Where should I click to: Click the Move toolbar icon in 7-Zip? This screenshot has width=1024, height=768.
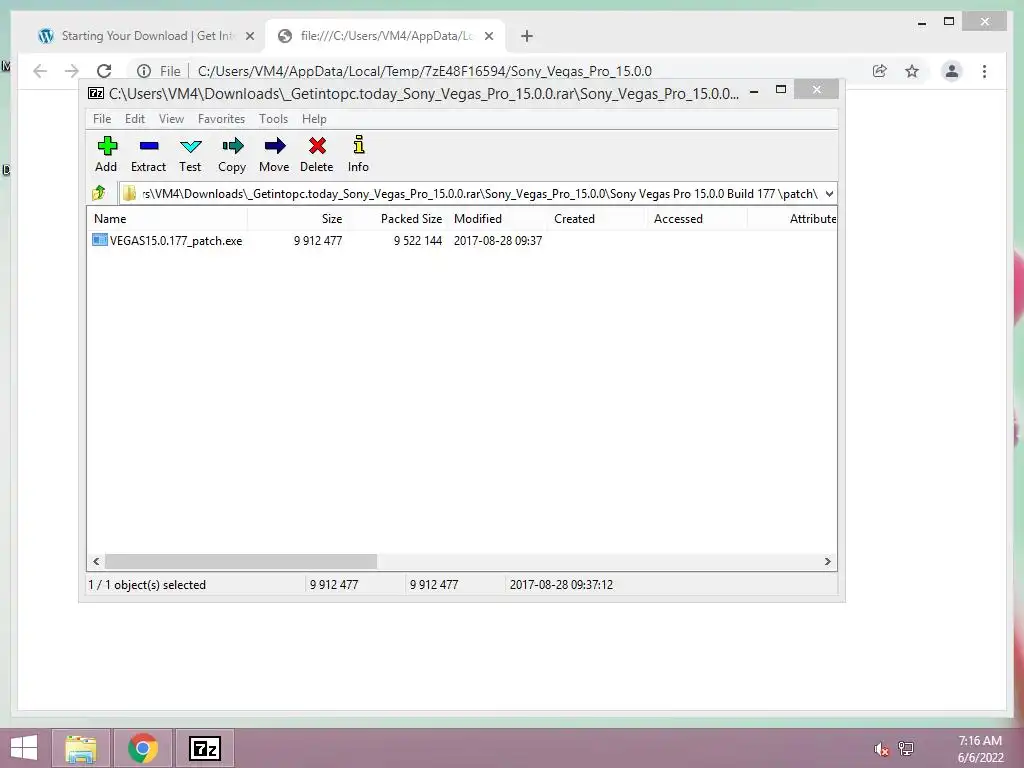(274, 146)
